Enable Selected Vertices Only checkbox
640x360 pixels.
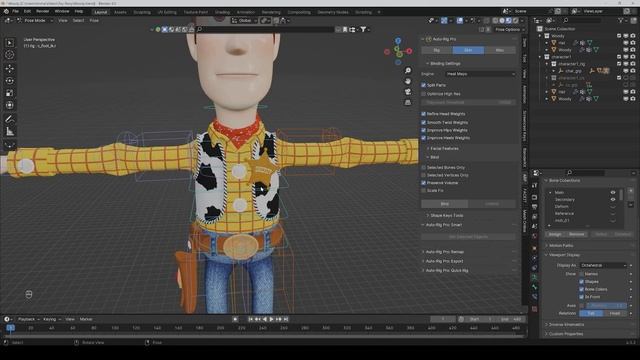pos(424,175)
